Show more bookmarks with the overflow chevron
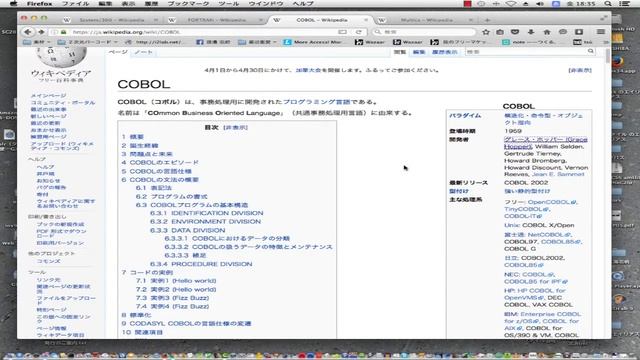Screen dimensions: 640x360 pyautogui.click(x=606, y=42)
